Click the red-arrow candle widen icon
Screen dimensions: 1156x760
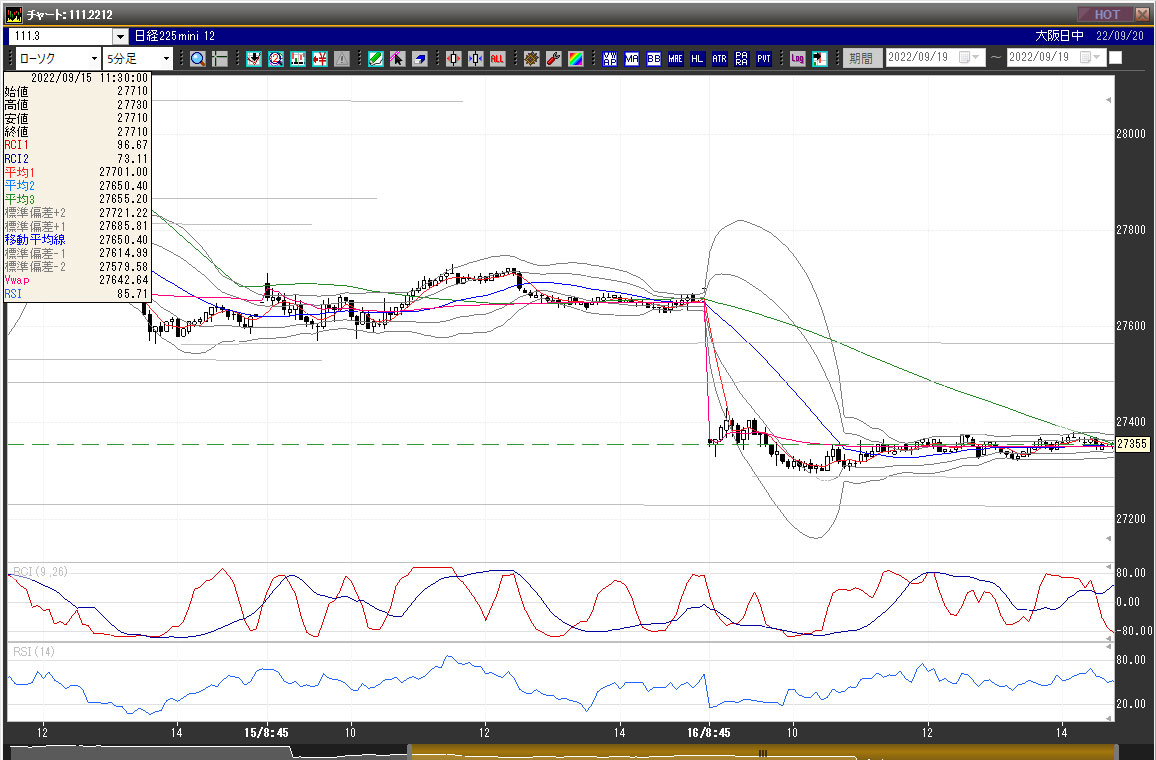[x=453, y=59]
